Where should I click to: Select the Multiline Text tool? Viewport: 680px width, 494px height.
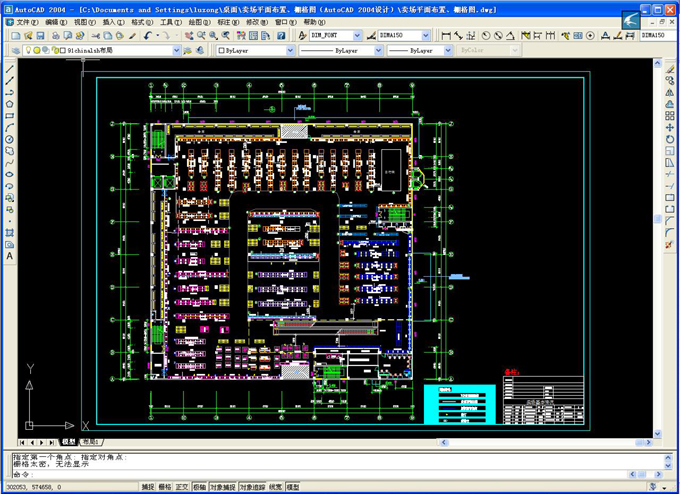[x=9, y=256]
